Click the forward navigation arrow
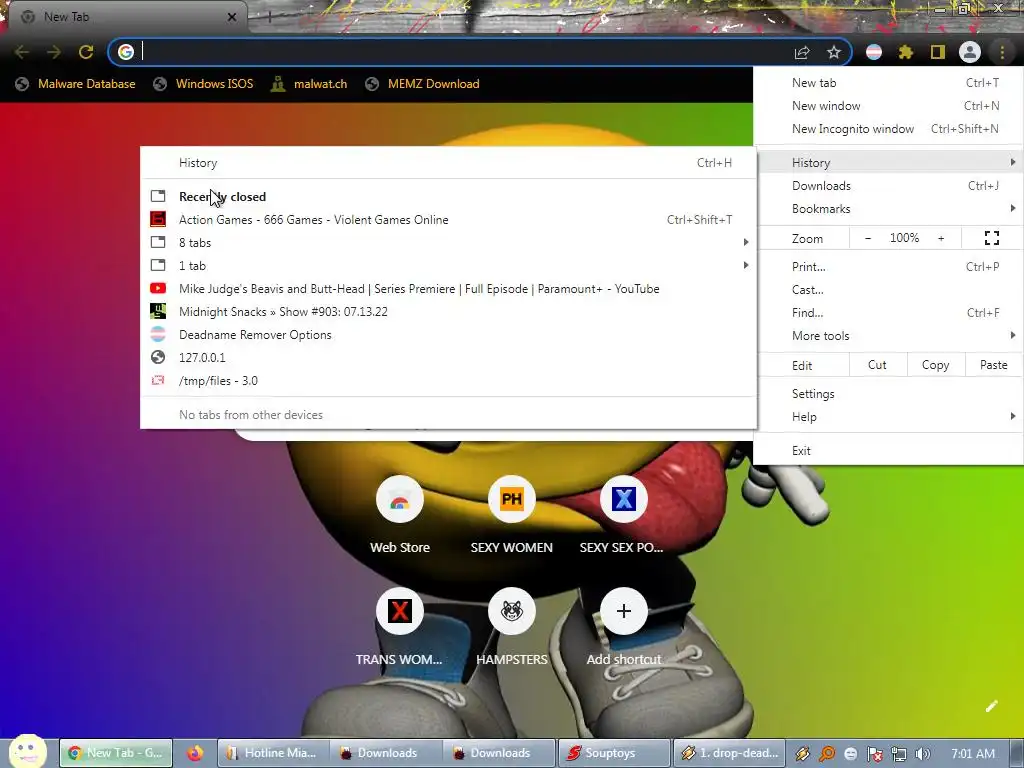The image size is (1024, 768). pos(54,52)
